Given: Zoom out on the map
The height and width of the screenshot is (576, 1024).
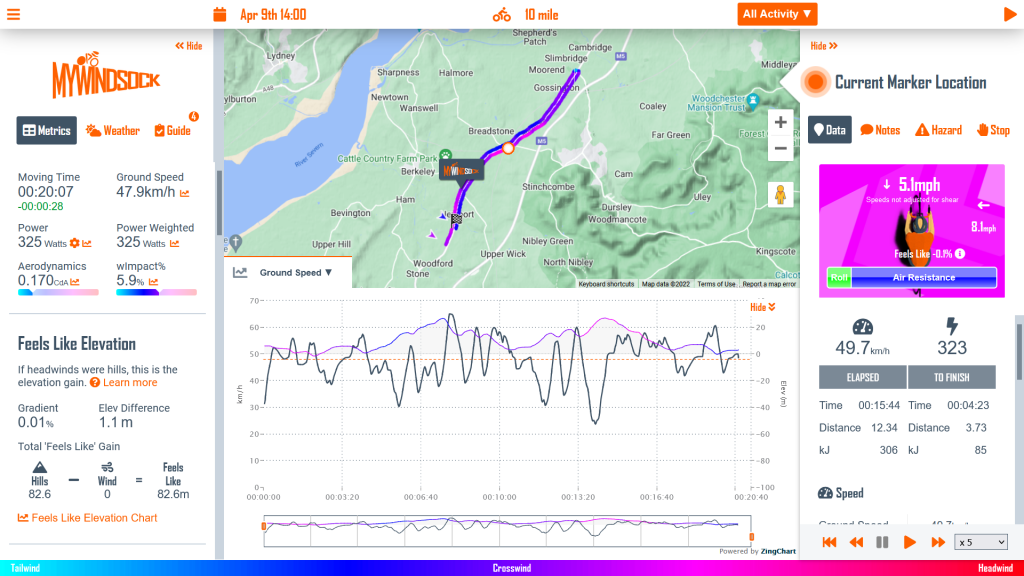Looking at the screenshot, I should [x=780, y=148].
